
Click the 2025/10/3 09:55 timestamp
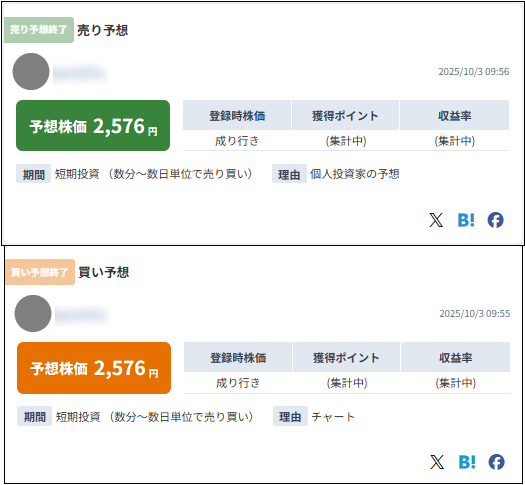475,314
